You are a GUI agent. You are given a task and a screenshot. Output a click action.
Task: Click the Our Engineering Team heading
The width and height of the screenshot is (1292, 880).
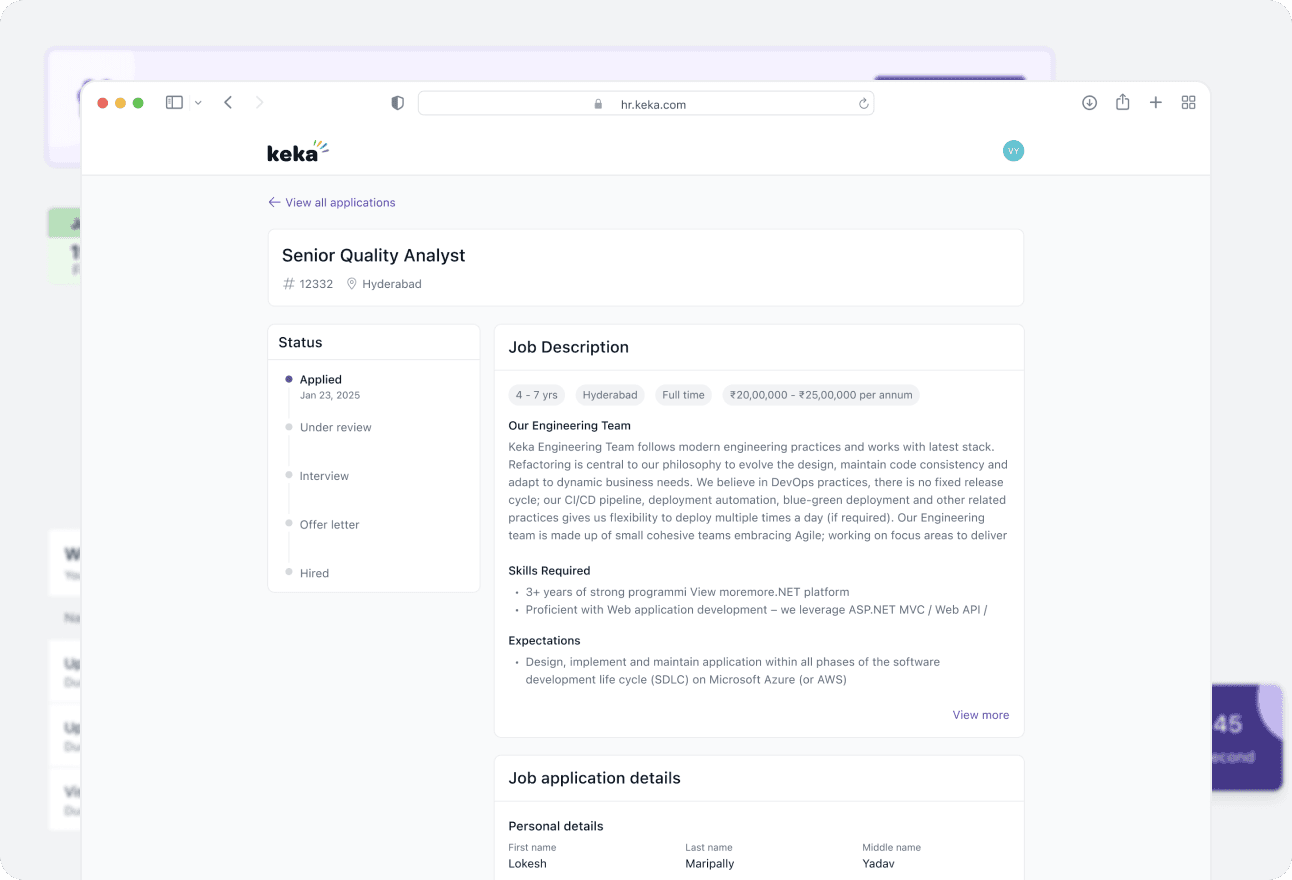pos(569,425)
